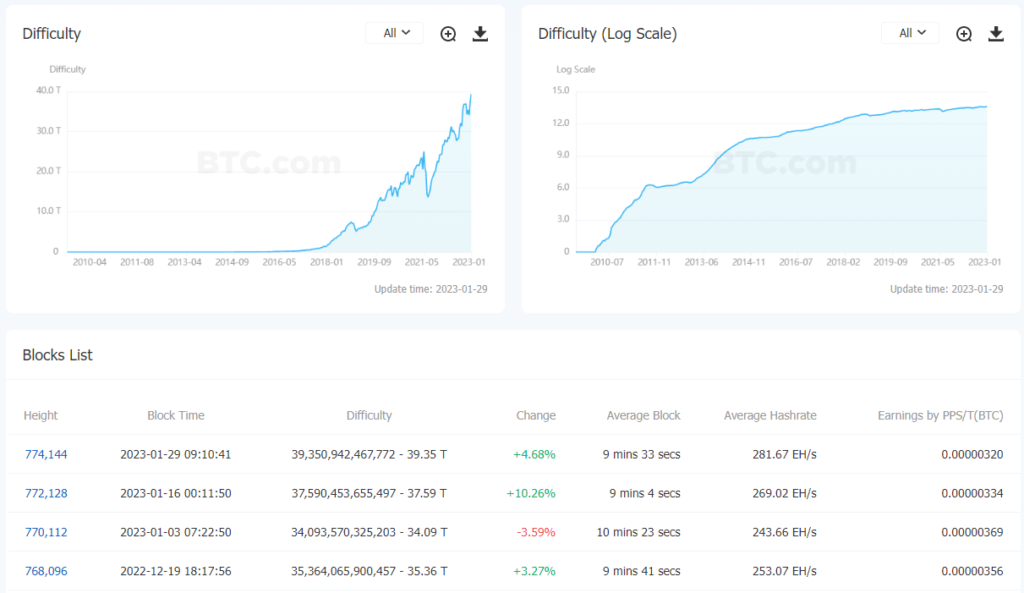
Task: Open block height 768,096
Action: coord(46,571)
